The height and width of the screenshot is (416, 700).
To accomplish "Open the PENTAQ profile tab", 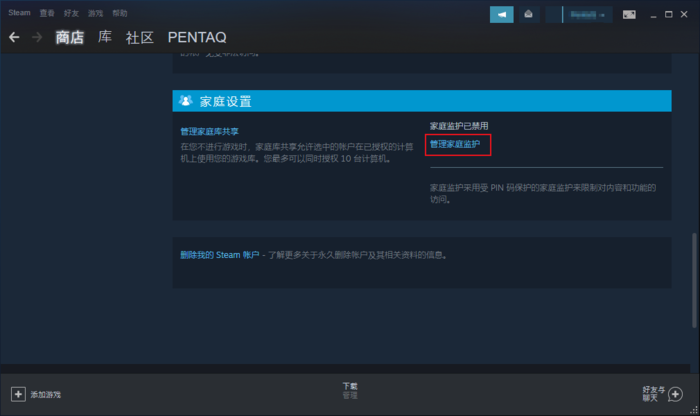I will (197, 37).
